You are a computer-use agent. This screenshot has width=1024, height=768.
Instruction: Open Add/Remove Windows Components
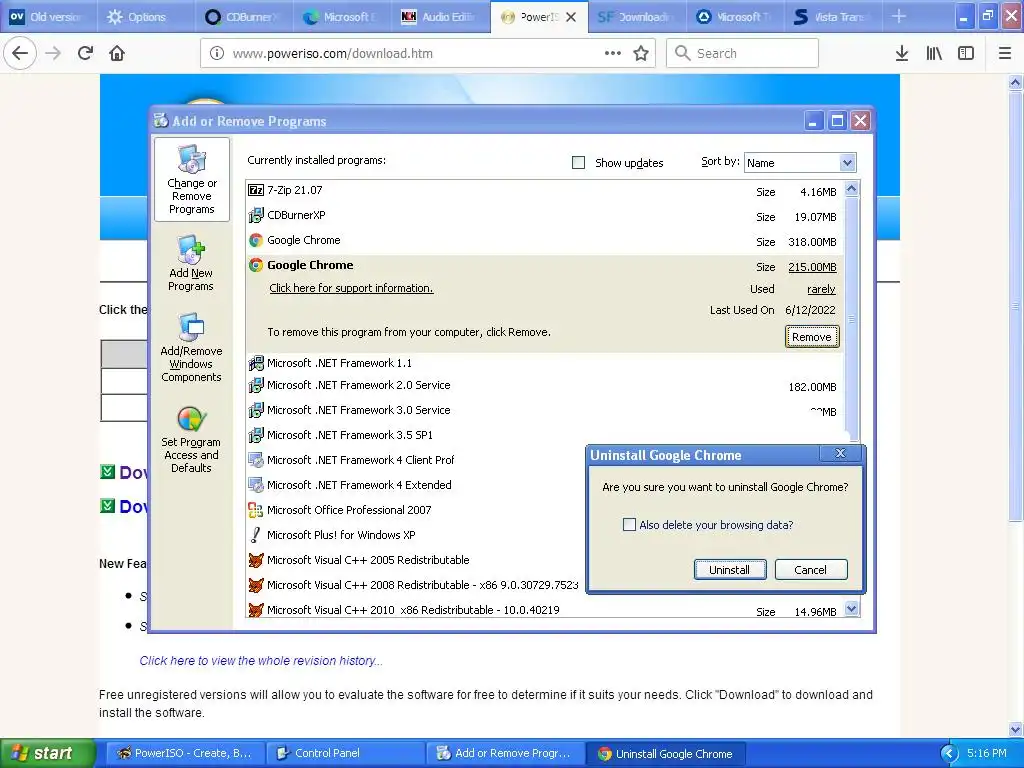[x=191, y=347]
